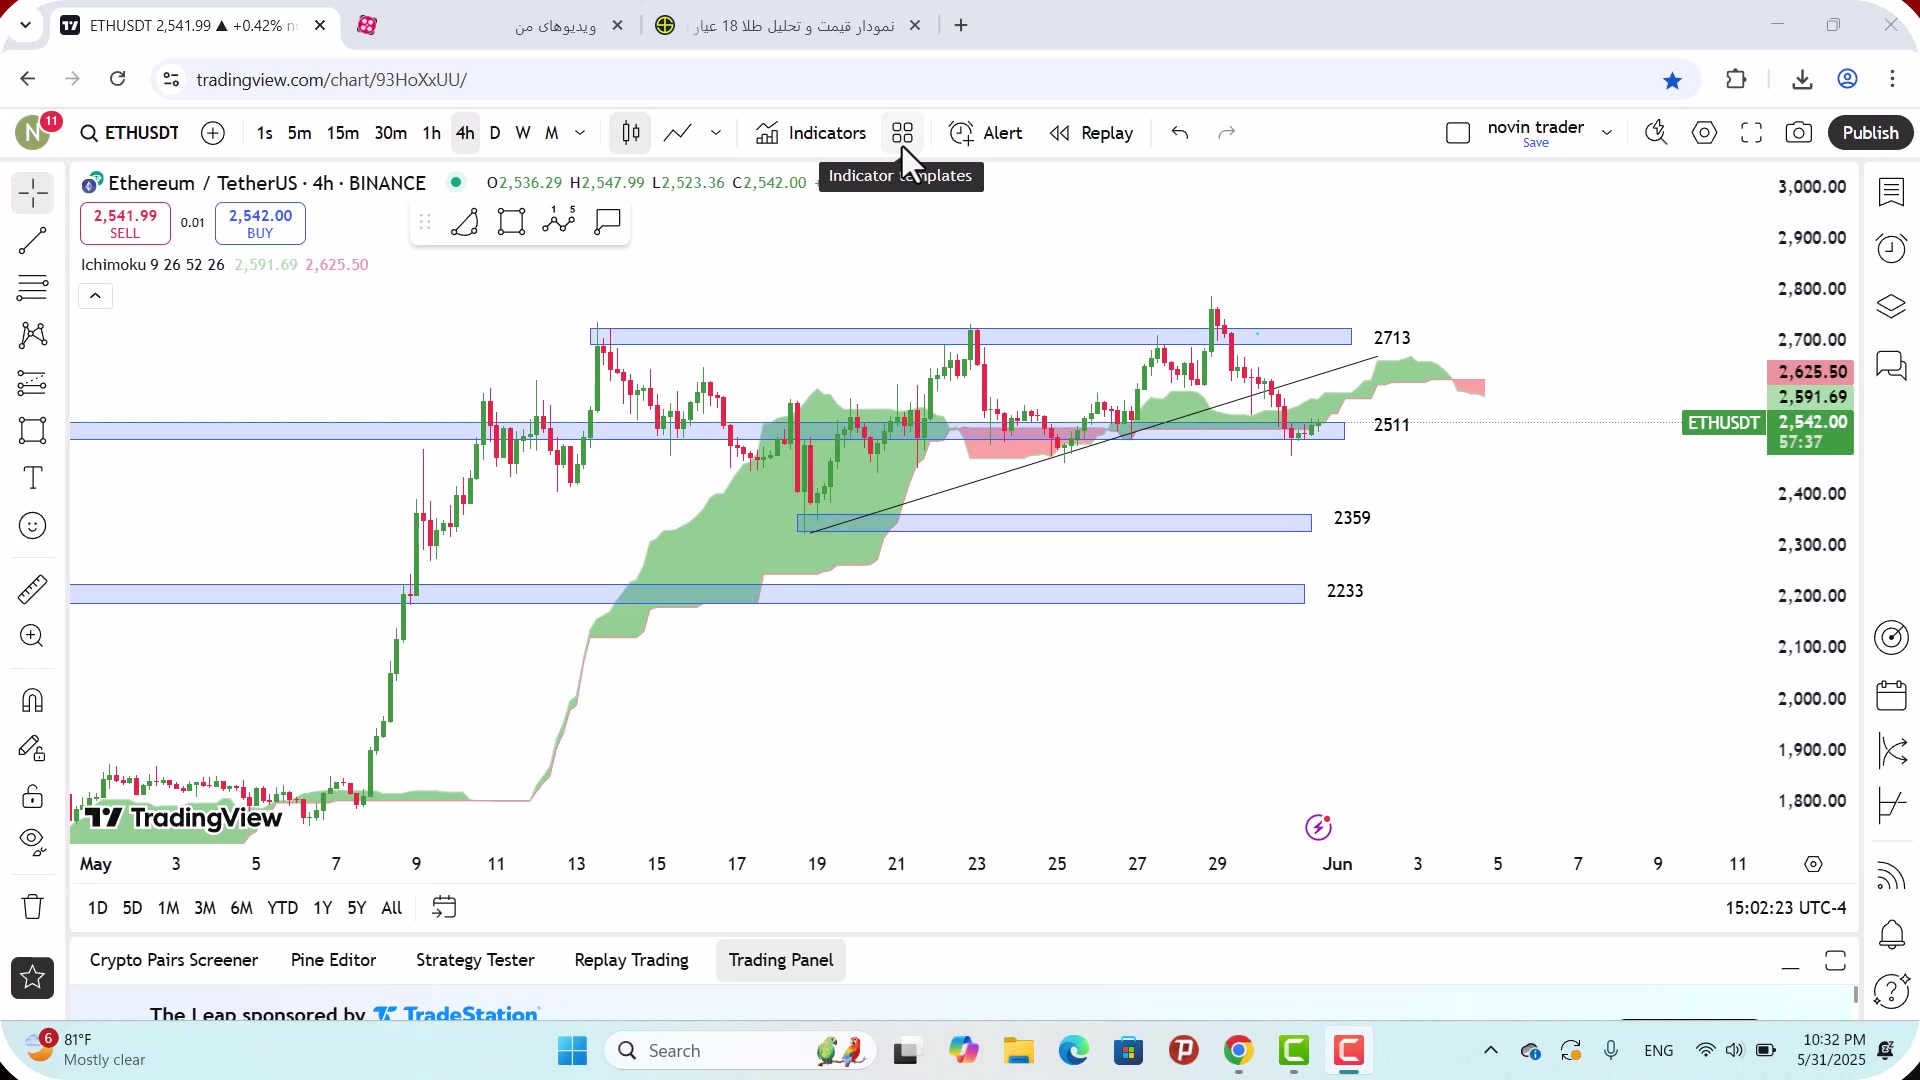Image resolution: width=1920 pixels, height=1080 pixels.
Task: Select the Text annotation tool
Action: tap(32, 478)
